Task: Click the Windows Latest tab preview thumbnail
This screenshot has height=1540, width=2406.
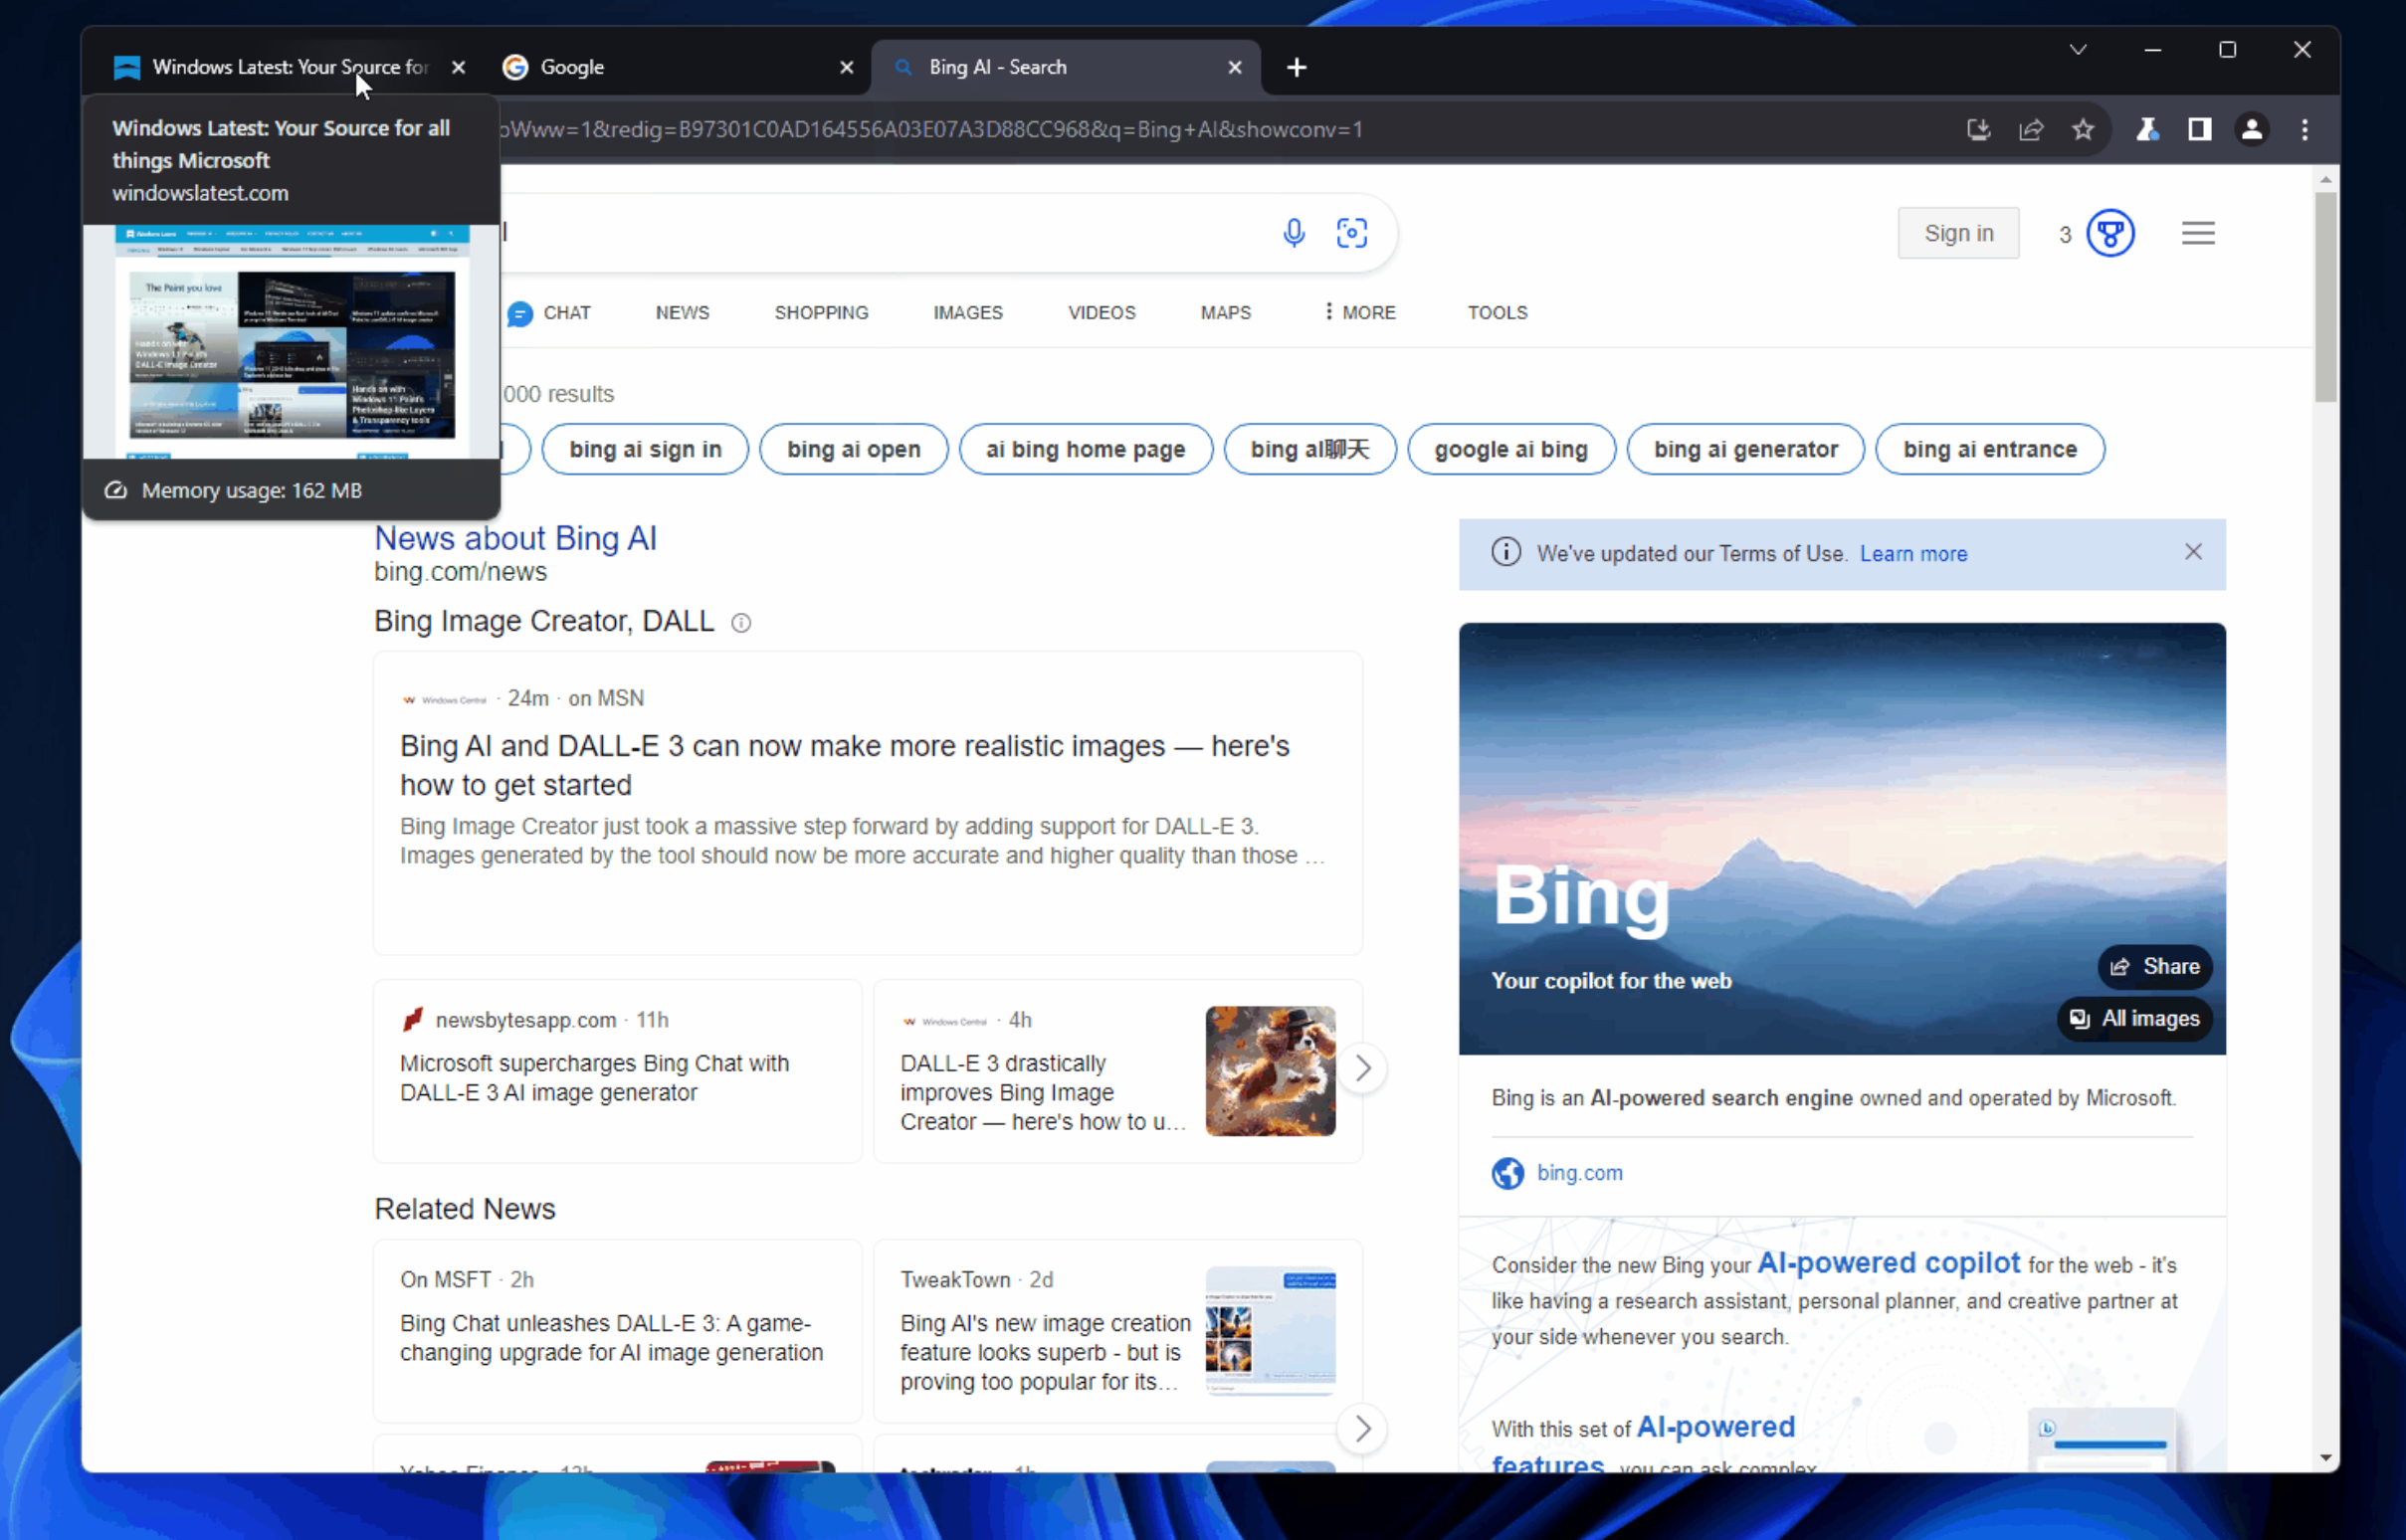Action: (x=291, y=341)
